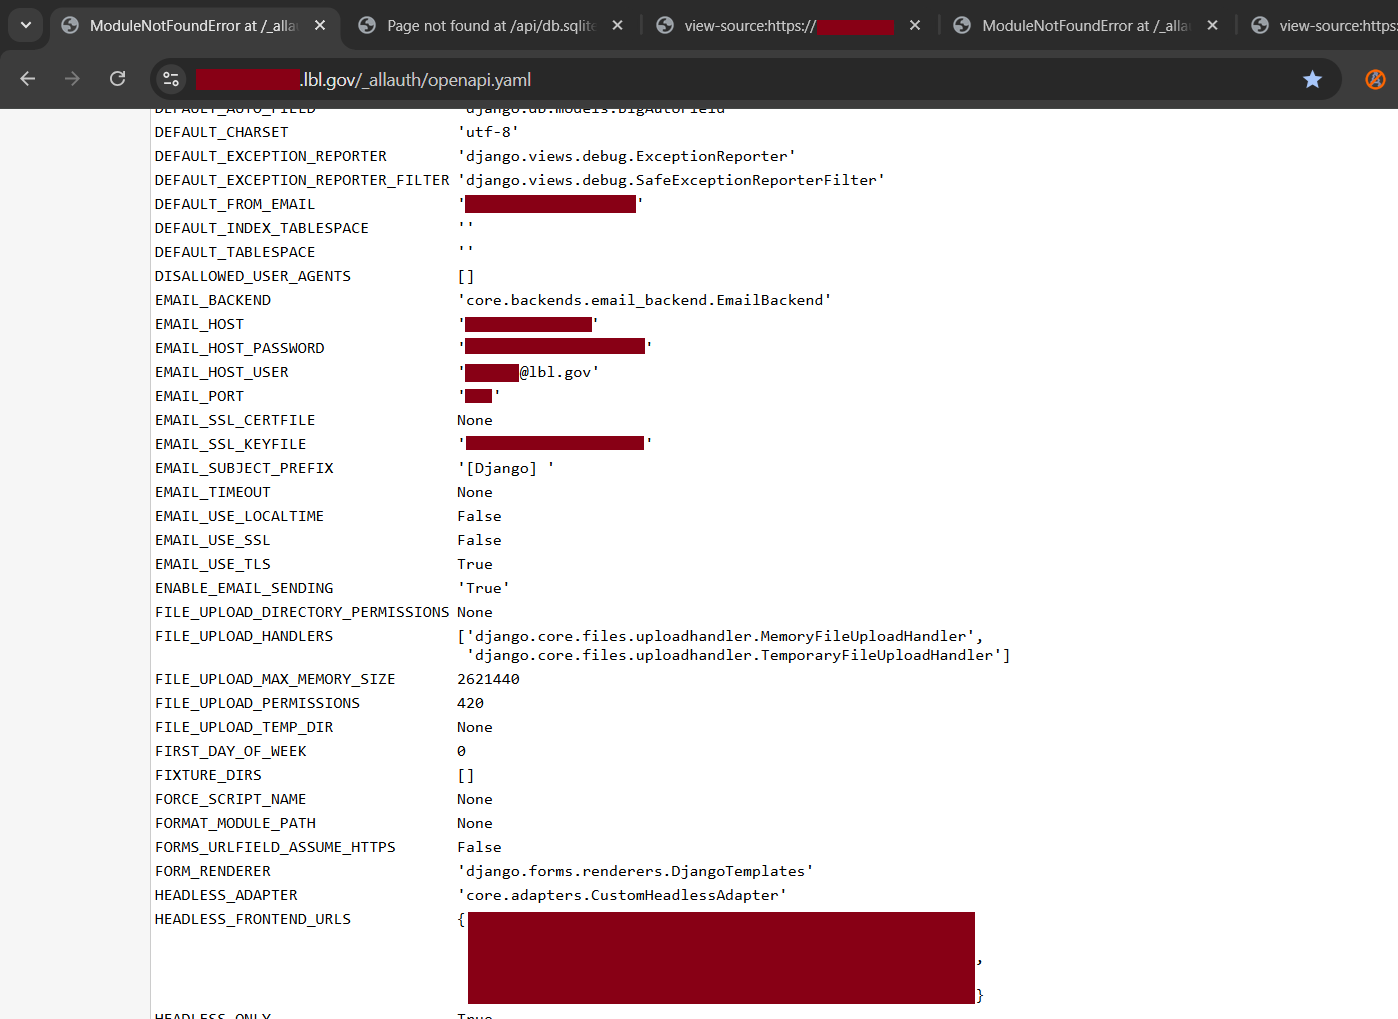Image resolution: width=1398 pixels, height=1019 pixels.
Task: Select the EMAIL_USE_TLS True value text
Action: [474, 563]
